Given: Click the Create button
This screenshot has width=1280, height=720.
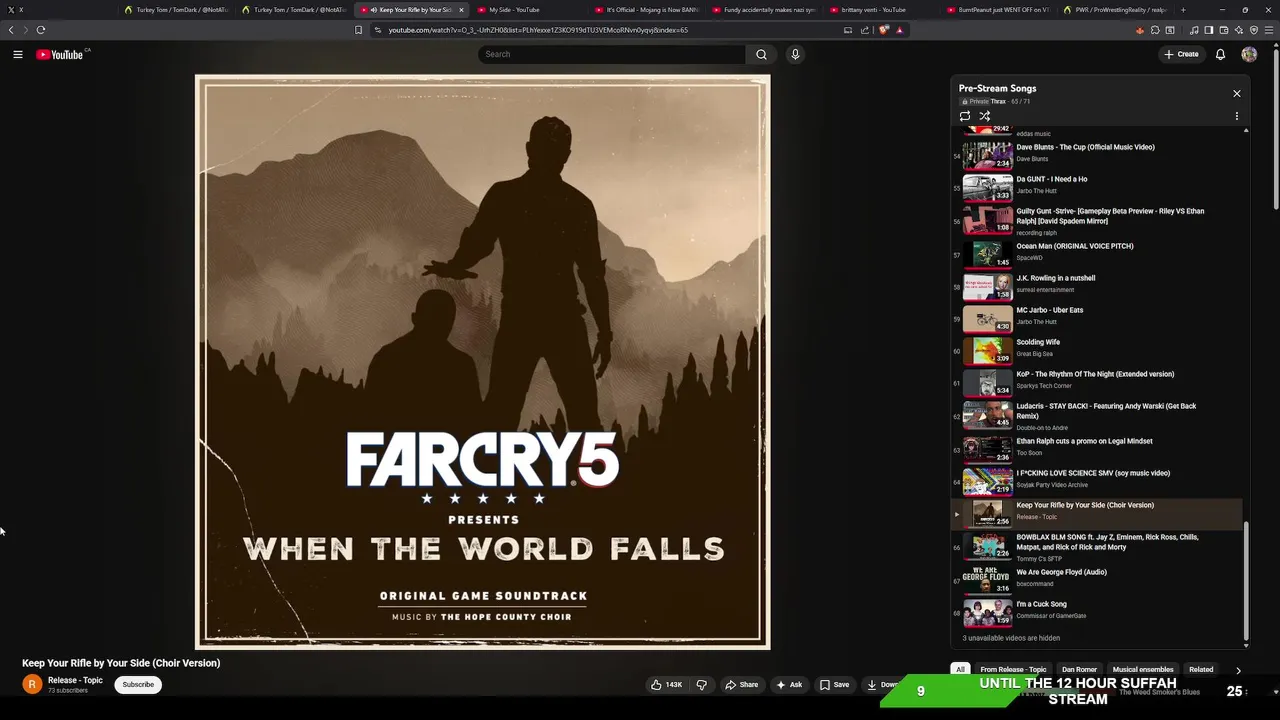Looking at the screenshot, I should tap(1181, 54).
